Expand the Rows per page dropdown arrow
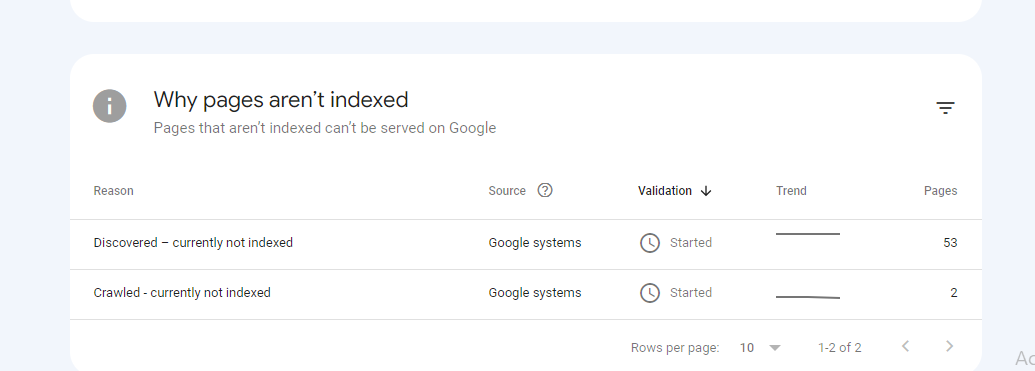Viewport: 1035px width, 371px height. (775, 348)
